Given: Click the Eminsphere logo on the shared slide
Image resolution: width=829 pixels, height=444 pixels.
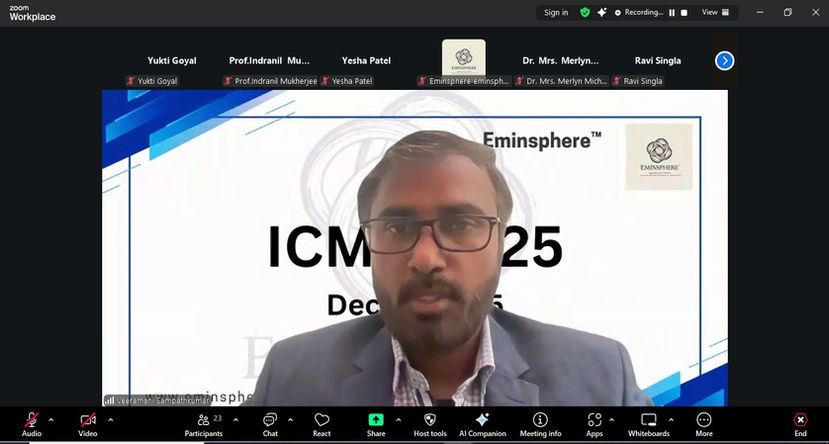Looking at the screenshot, I should [x=659, y=156].
